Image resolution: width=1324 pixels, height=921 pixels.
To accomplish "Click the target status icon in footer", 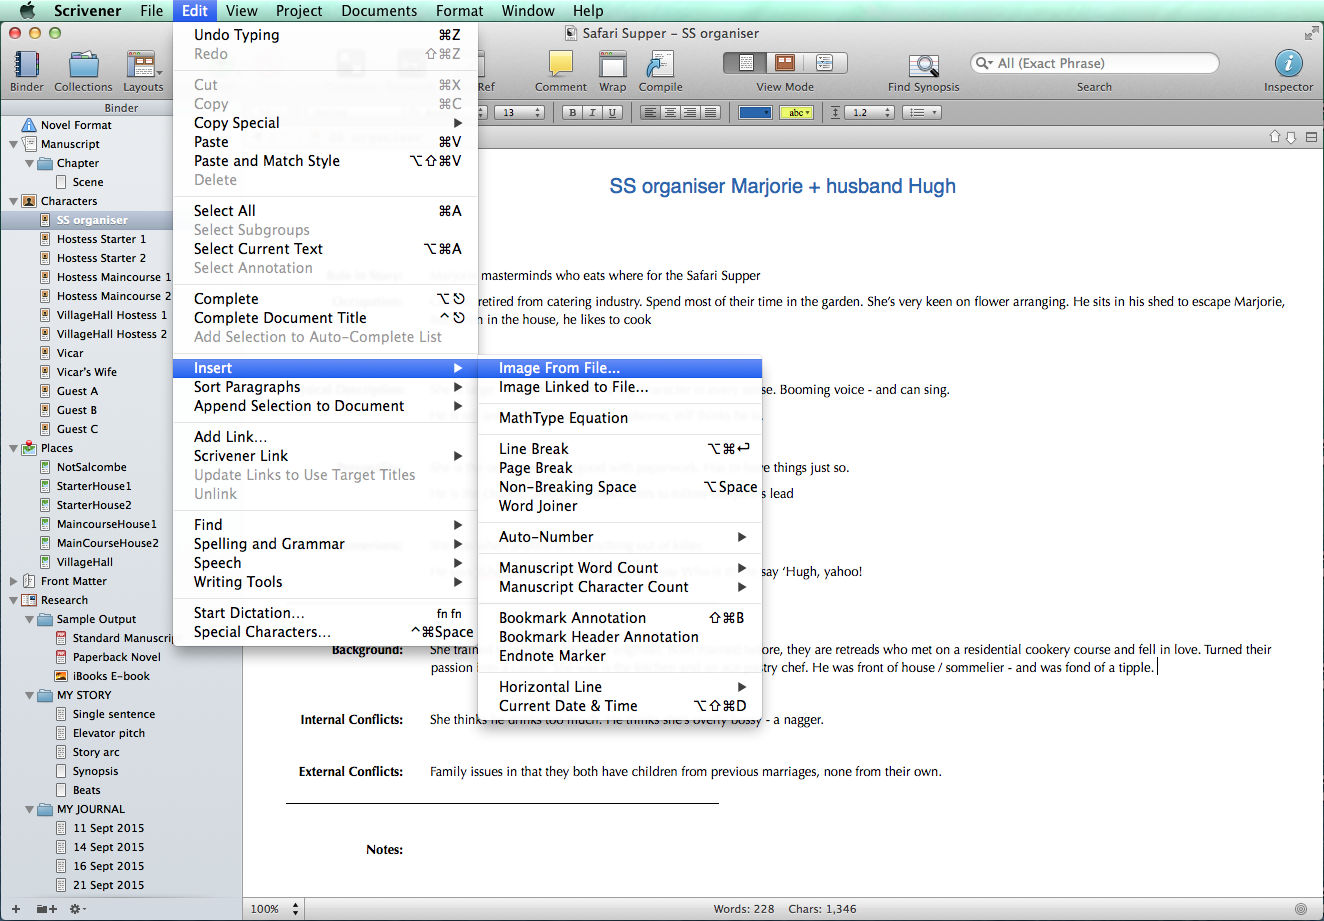I will click(x=1301, y=909).
